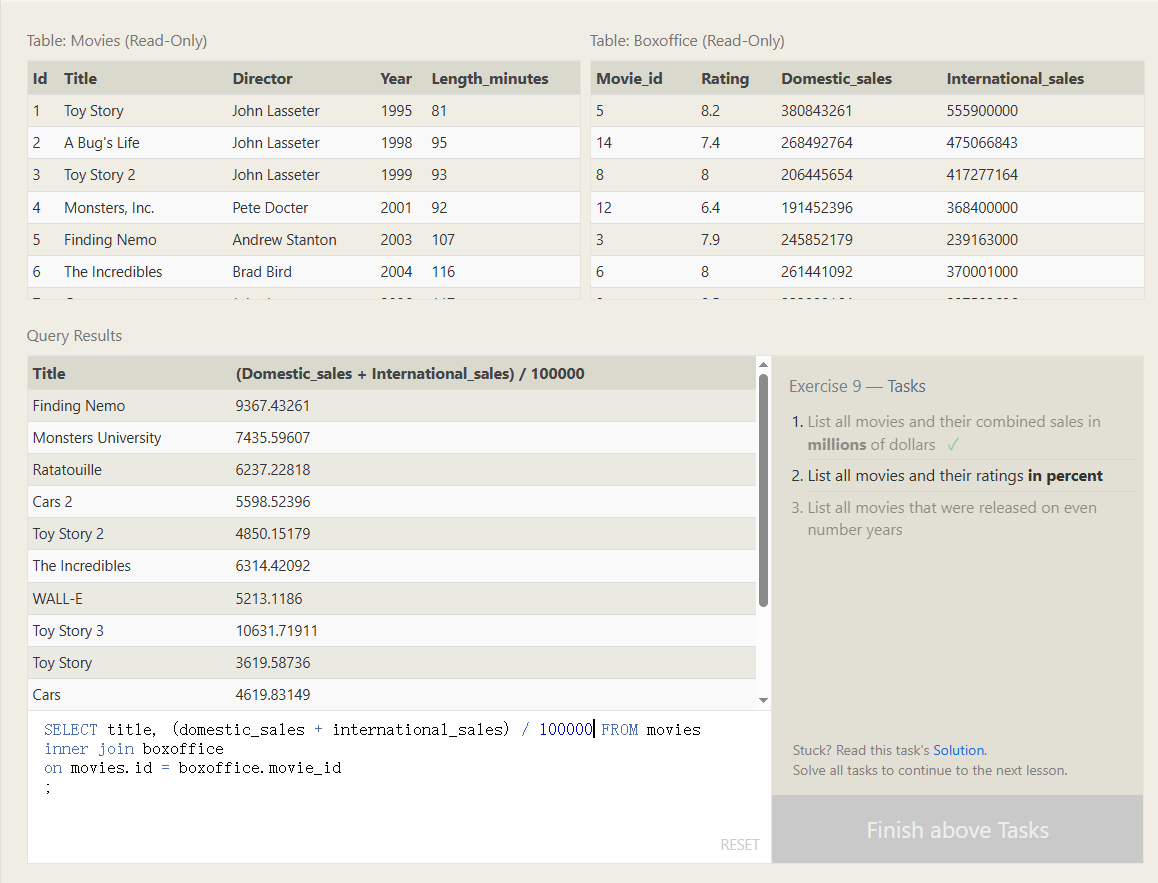
Task: Click the combined sales expression results header
Action: coord(410,374)
